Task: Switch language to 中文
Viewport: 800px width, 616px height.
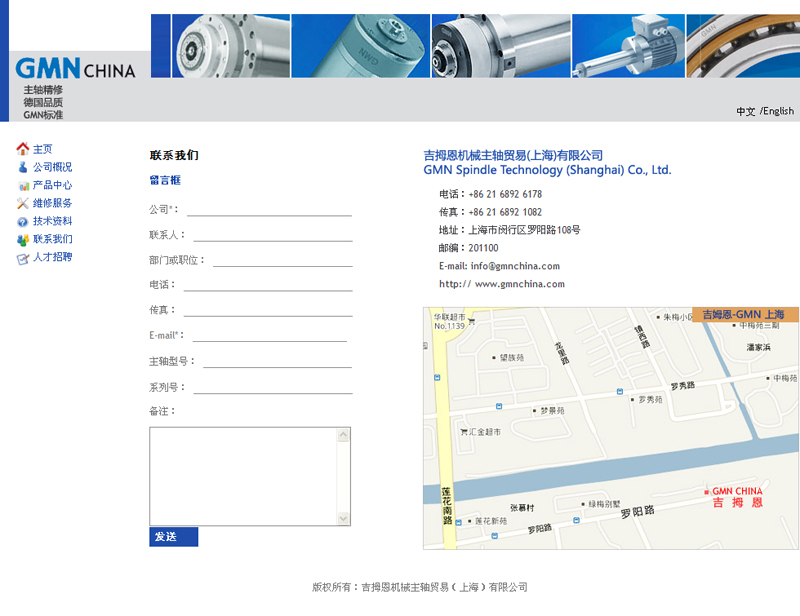Action: click(x=745, y=111)
